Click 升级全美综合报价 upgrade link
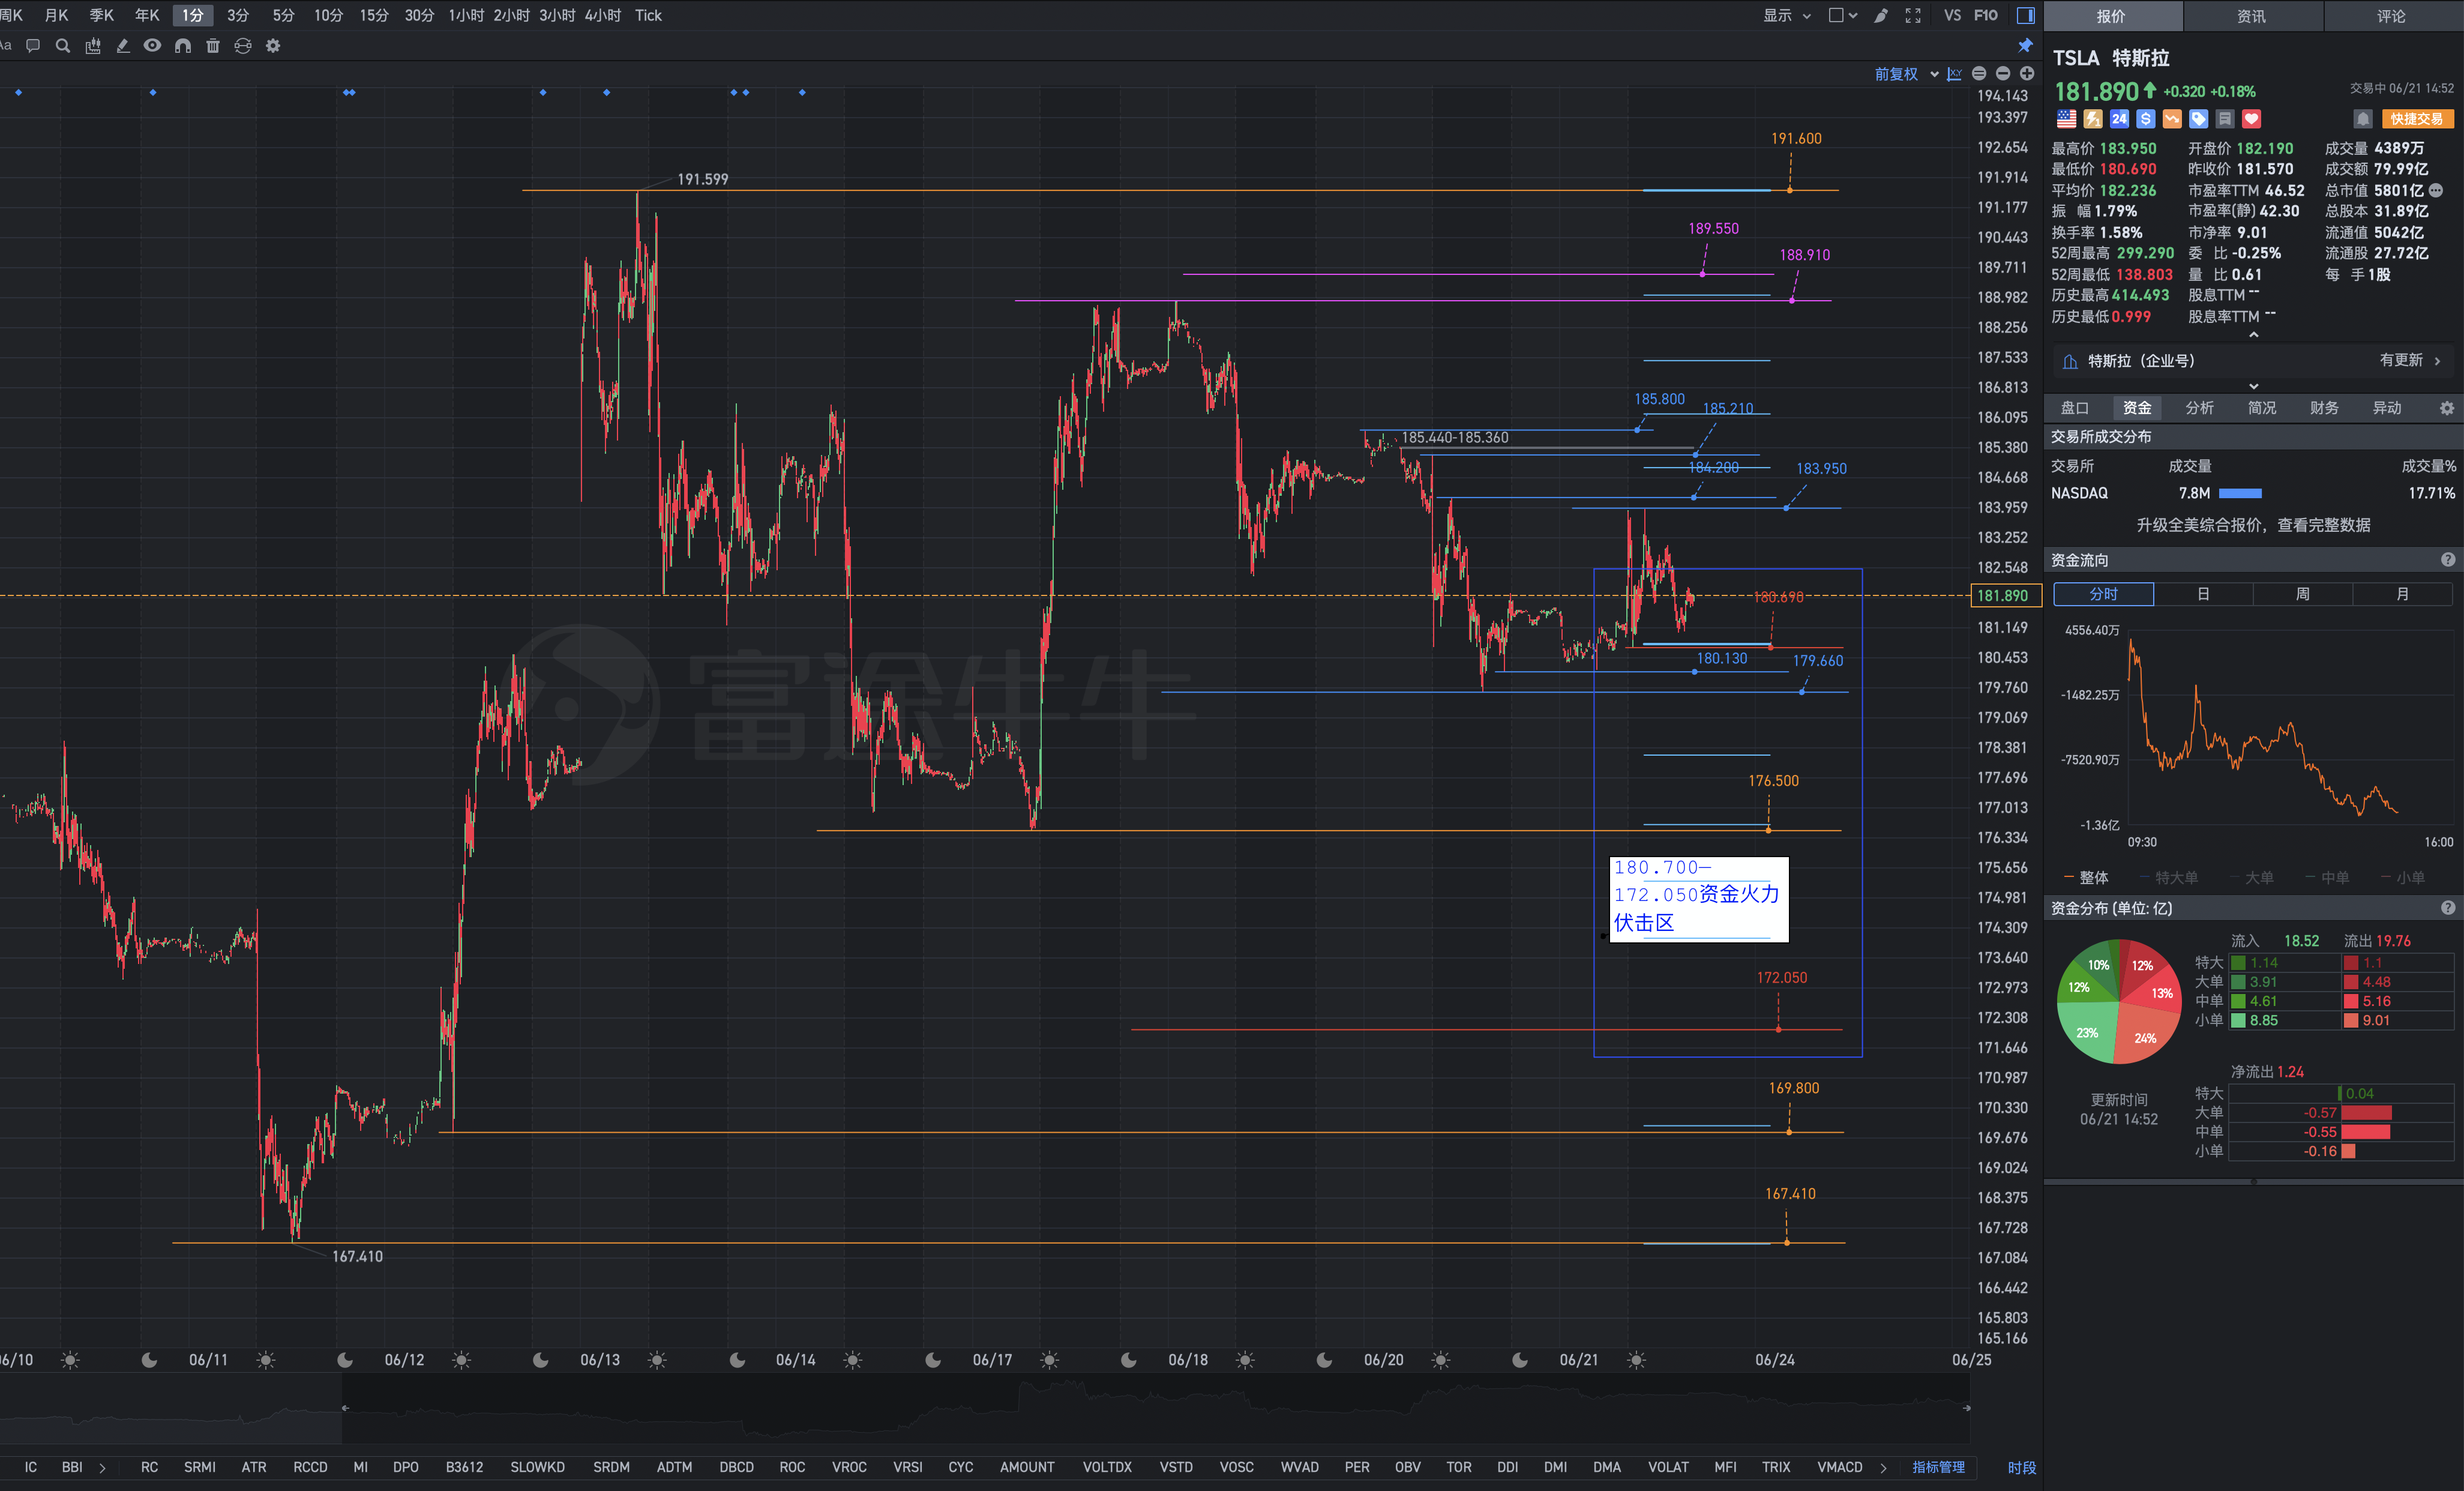The width and height of the screenshot is (2464, 1491). 2253,525
